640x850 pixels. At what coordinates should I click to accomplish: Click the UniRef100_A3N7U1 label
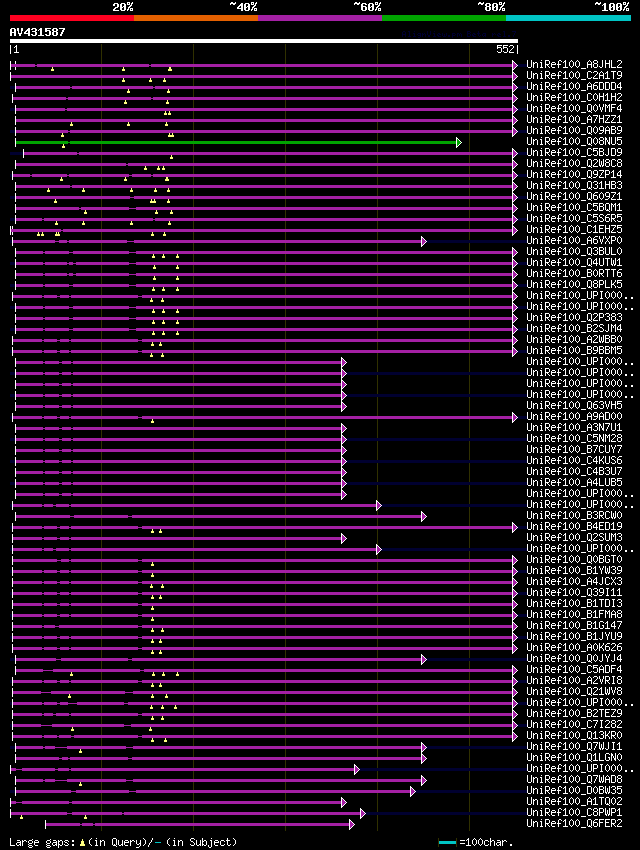point(574,428)
